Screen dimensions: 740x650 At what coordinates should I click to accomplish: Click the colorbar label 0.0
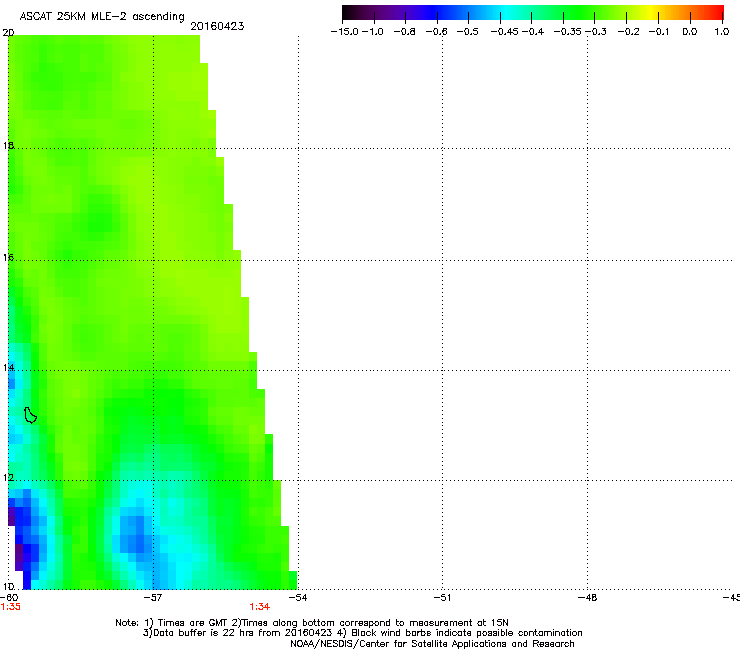click(x=690, y=32)
